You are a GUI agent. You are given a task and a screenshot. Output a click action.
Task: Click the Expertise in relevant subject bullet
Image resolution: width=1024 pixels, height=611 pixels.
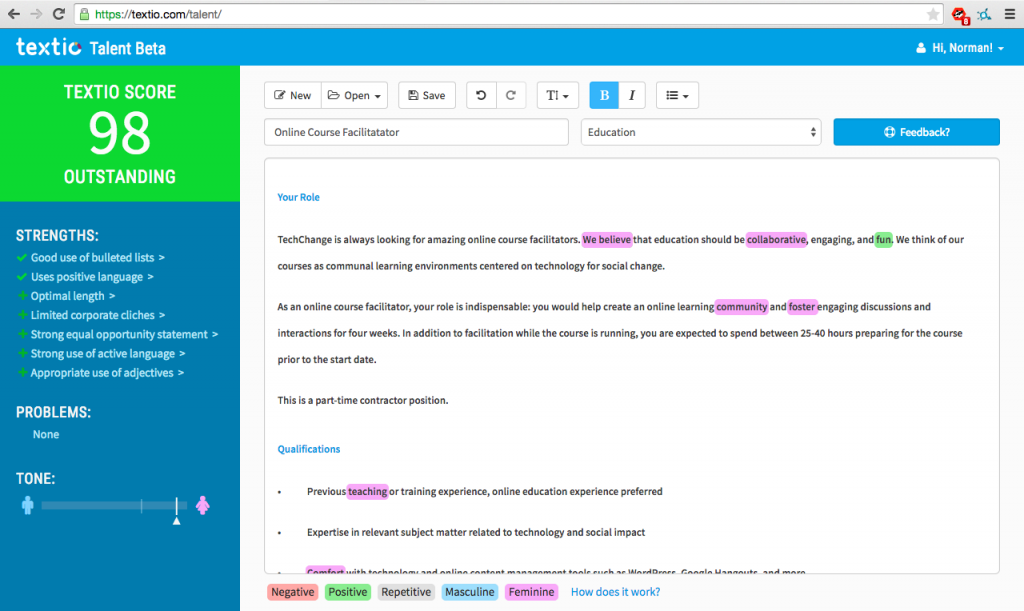pyautogui.click(x=476, y=532)
